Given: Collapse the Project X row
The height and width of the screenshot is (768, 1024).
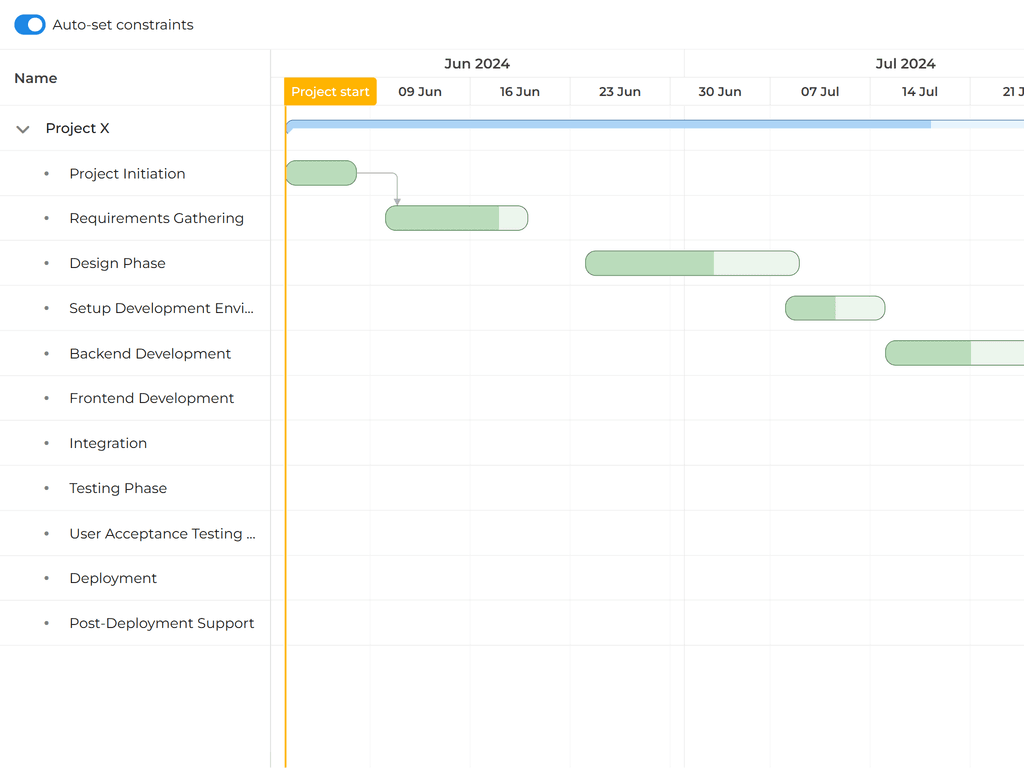Looking at the screenshot, I should (x=22, y=128).
